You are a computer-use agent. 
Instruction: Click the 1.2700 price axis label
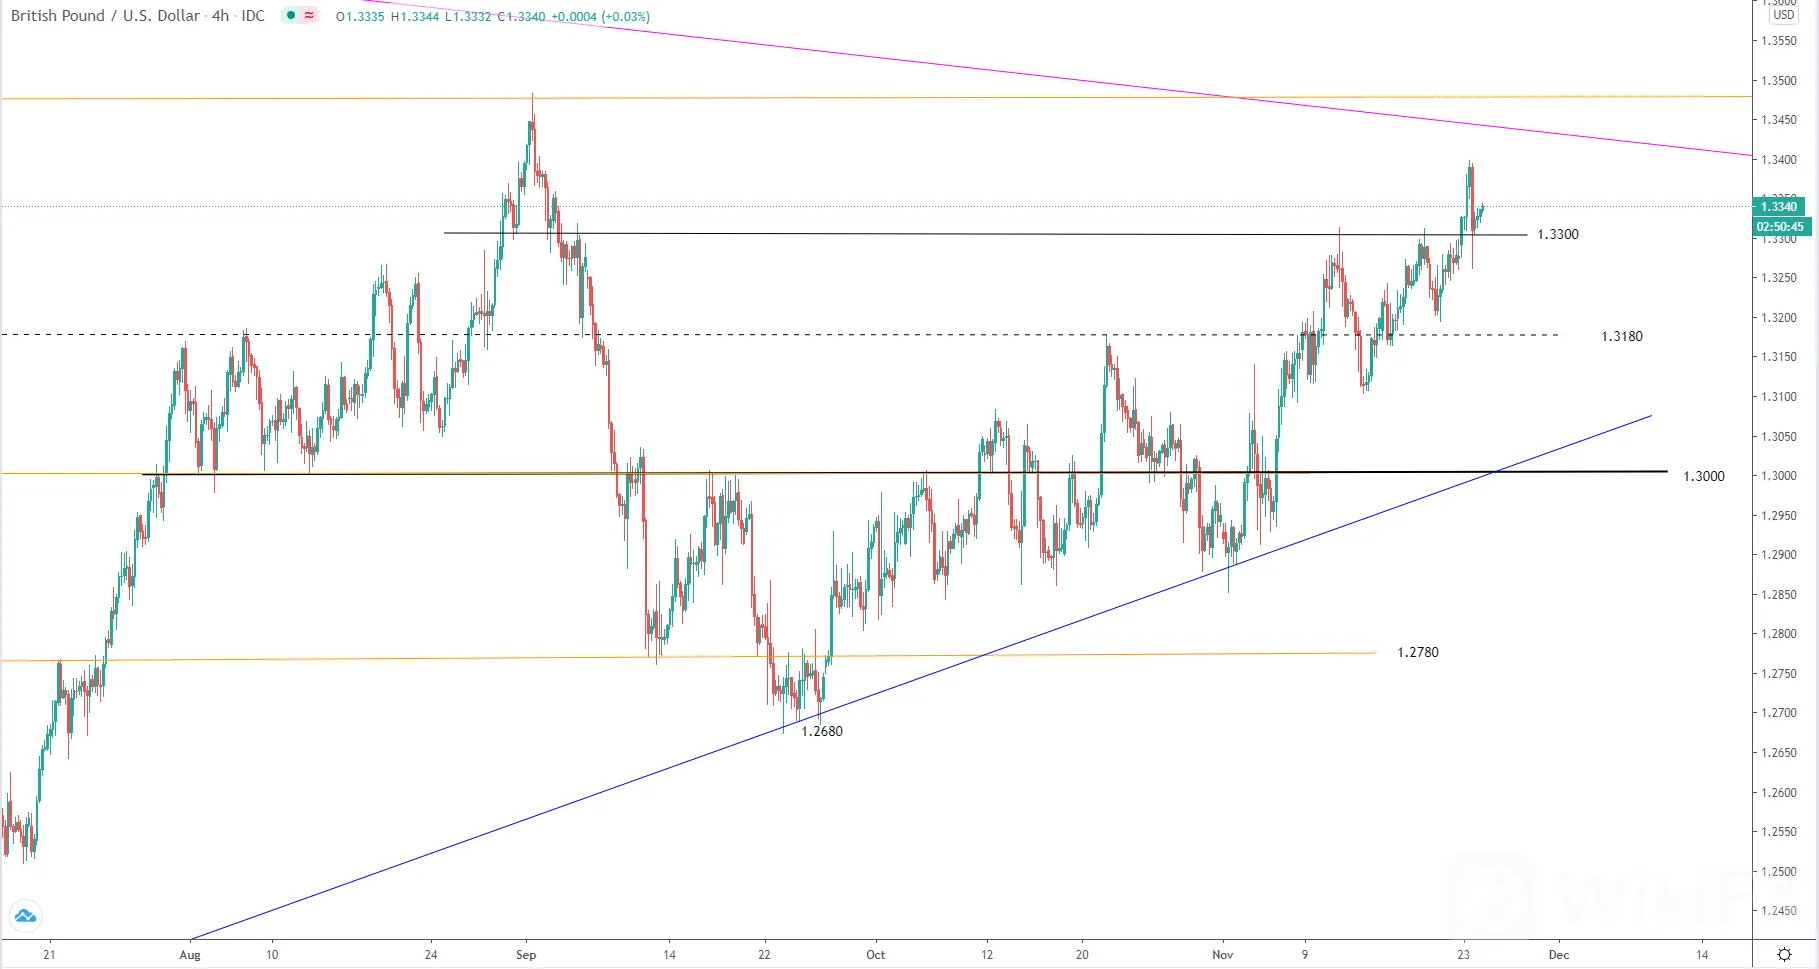(1779, 713)
